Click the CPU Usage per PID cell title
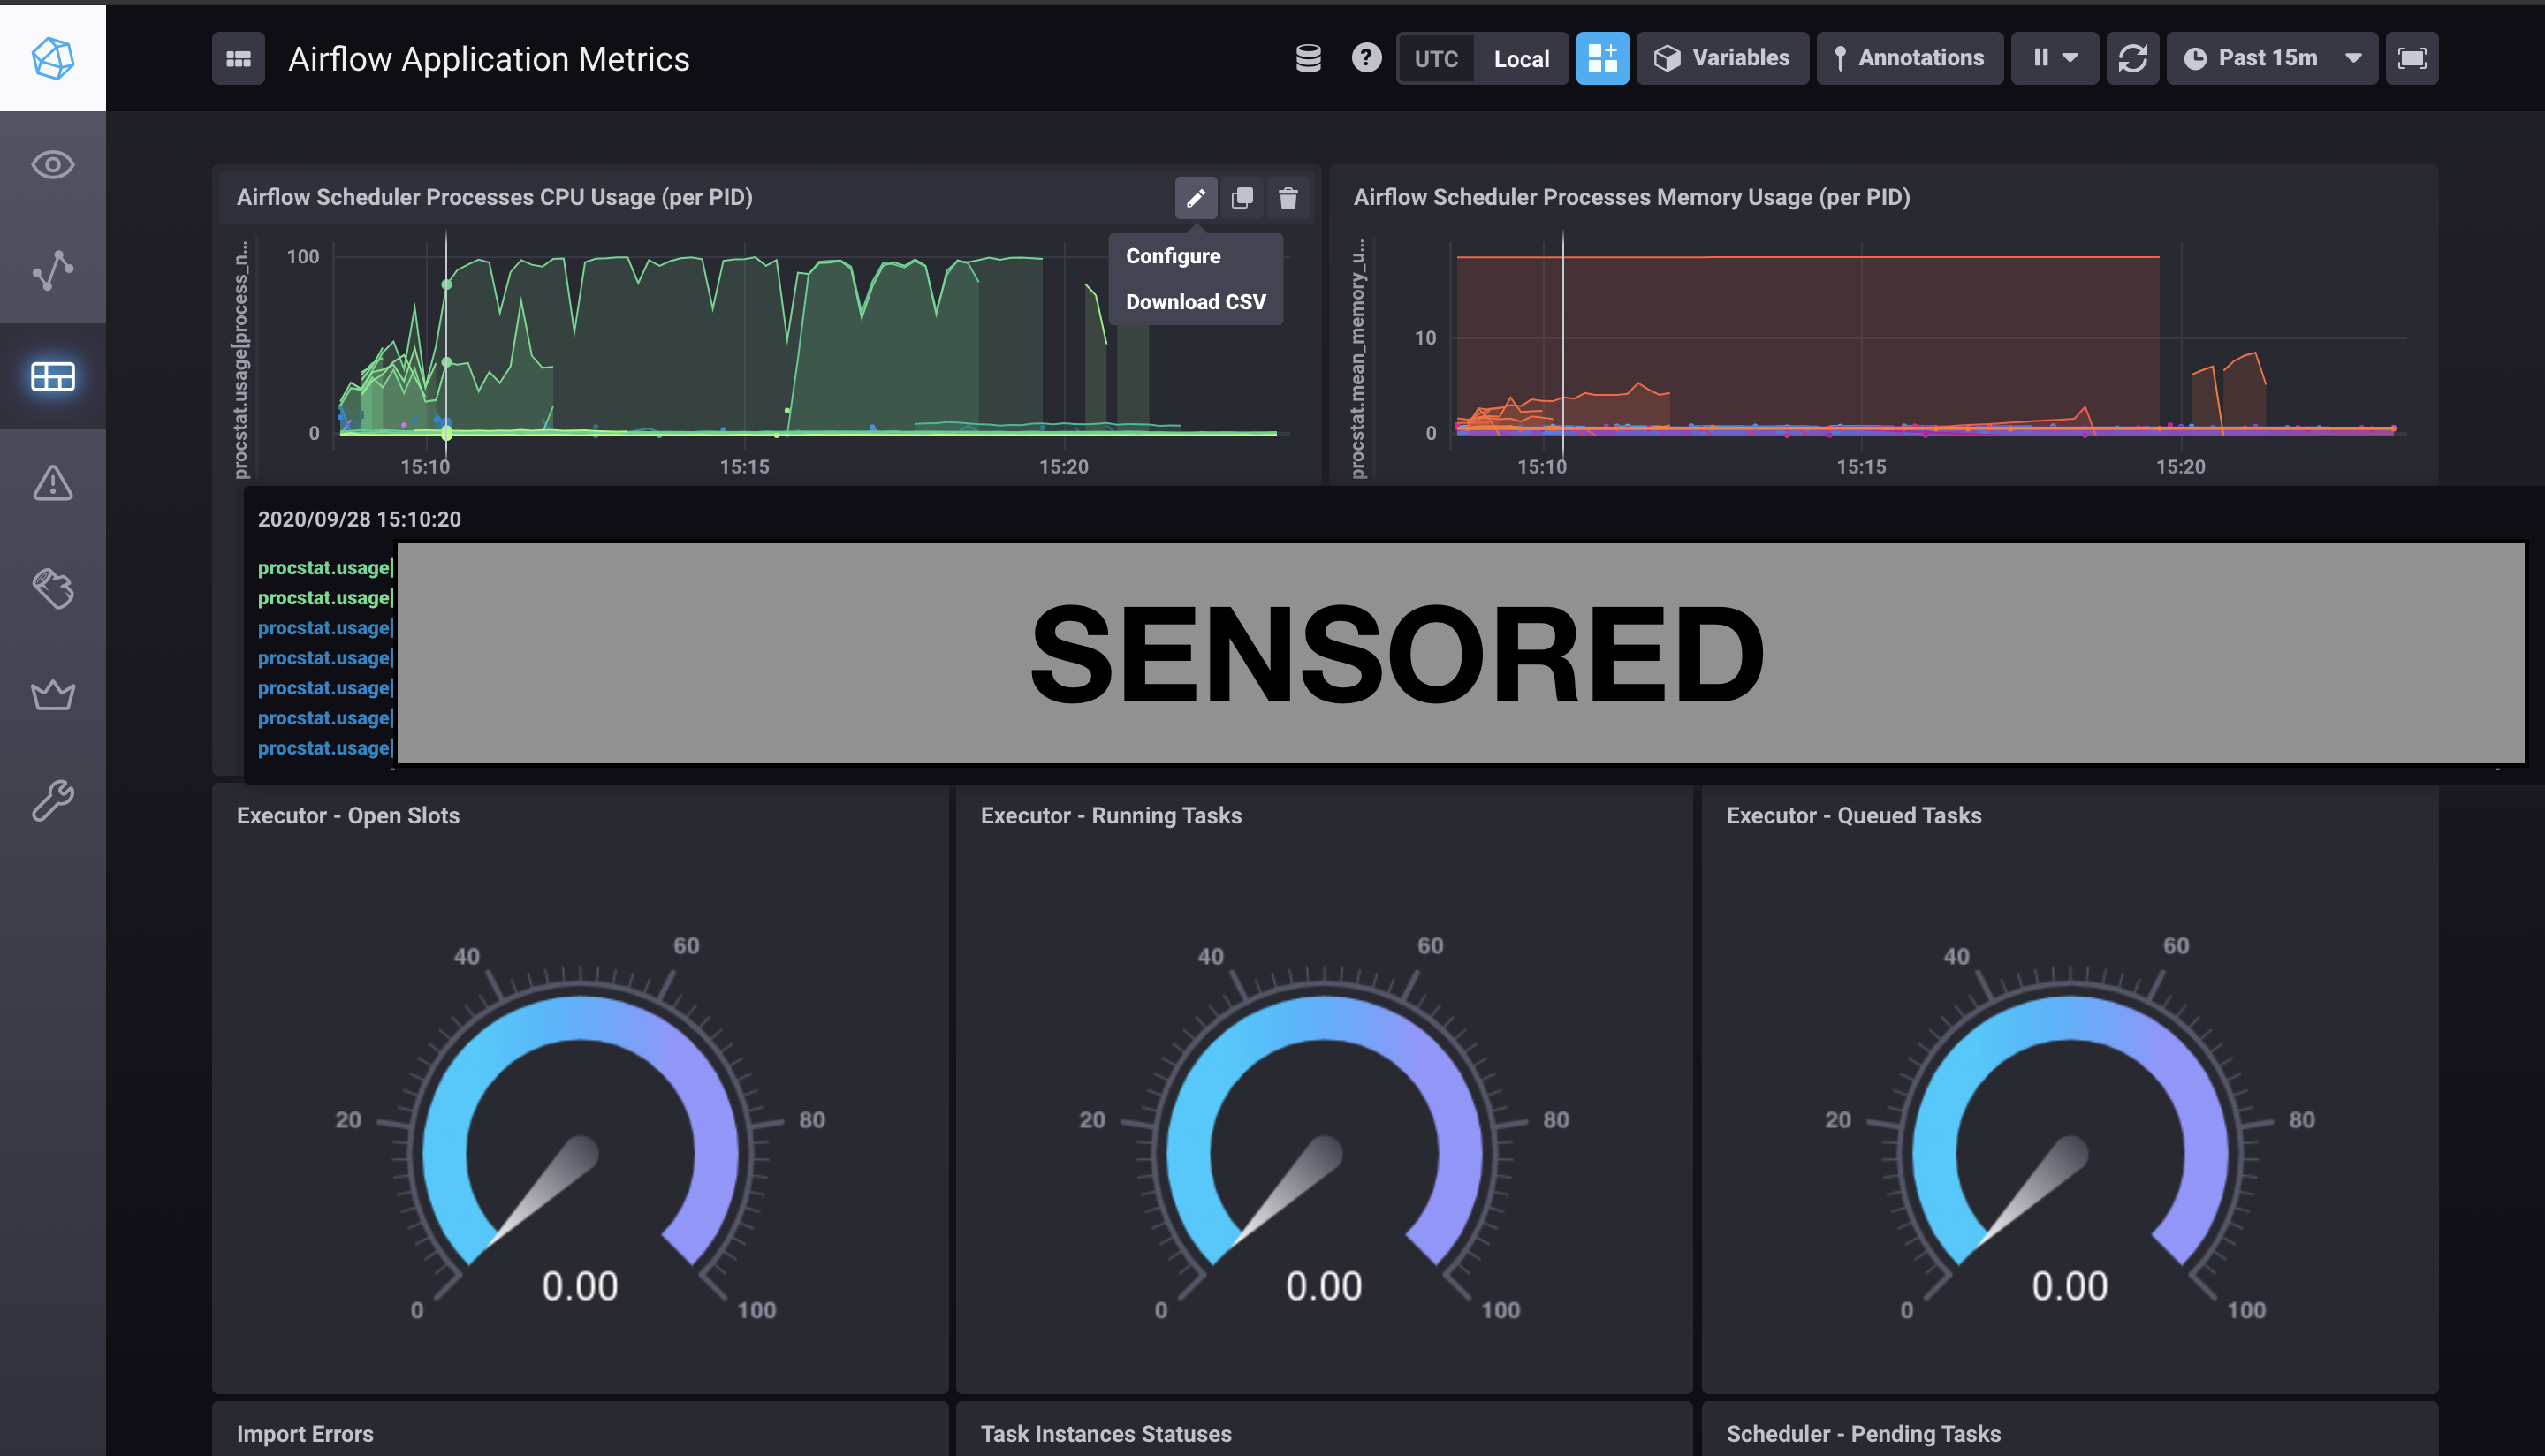The image size is (2545, 1456). (494, 197)
